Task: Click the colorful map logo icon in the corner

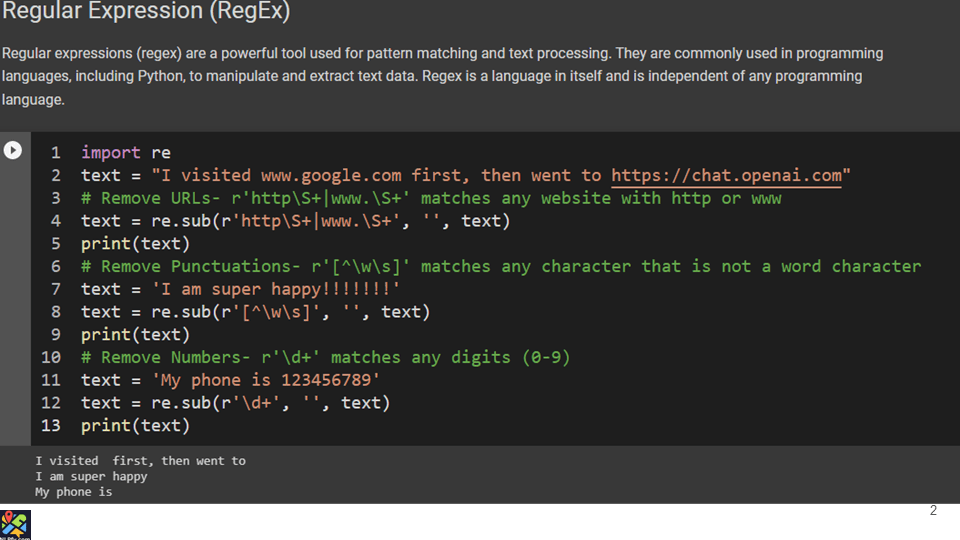Action: [x=15, y=525]
